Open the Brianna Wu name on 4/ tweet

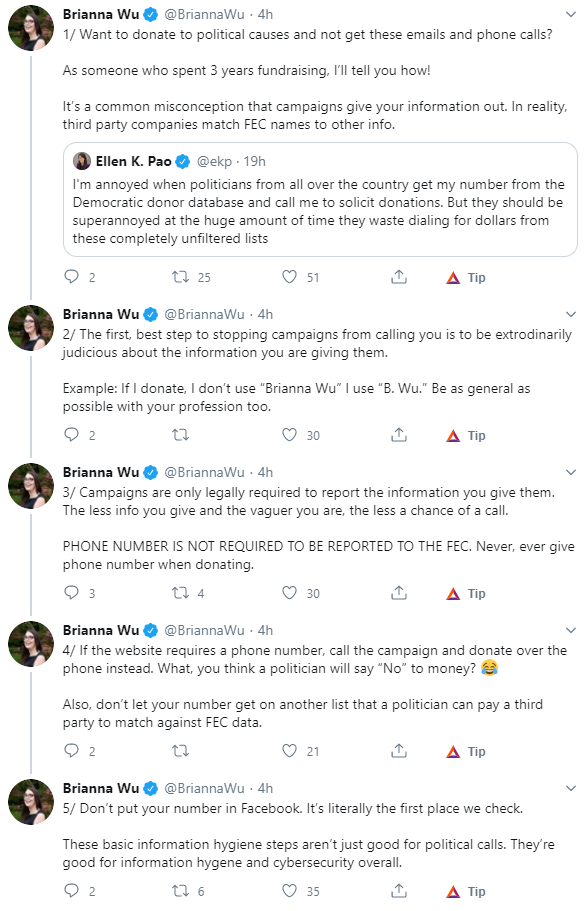click(x=101, y=630)
